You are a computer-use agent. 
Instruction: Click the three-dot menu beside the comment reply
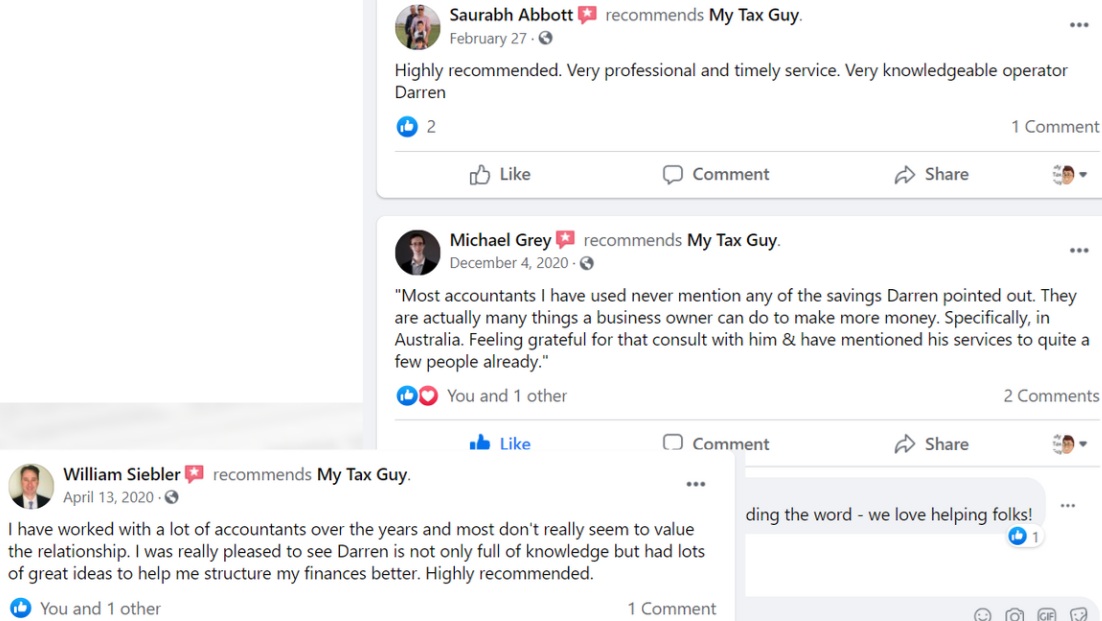coord(1068,506)
